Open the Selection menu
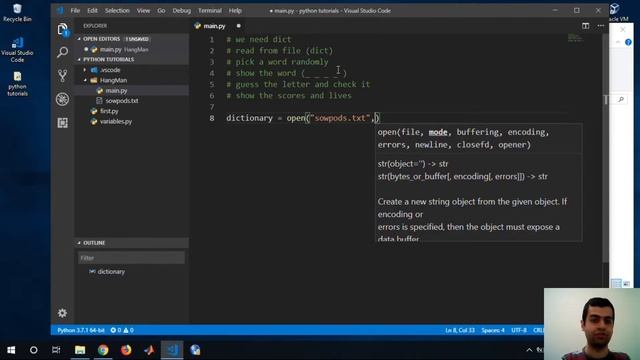The width and height of the screenshot is (640, 360). [117, 11]
